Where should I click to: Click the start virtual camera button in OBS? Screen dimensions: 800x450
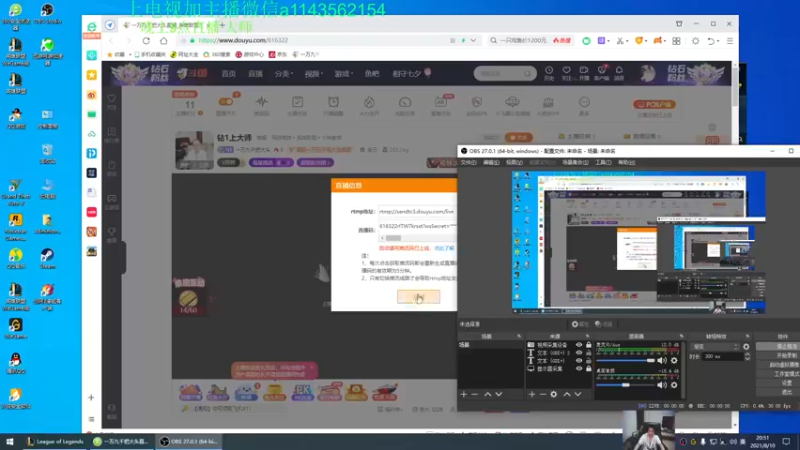pyautogui.click(x=778, y=365)
